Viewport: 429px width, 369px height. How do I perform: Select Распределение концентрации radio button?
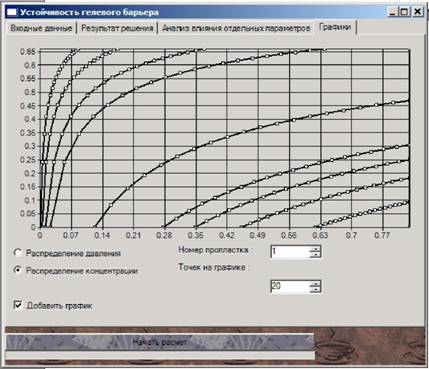(17, 270)
